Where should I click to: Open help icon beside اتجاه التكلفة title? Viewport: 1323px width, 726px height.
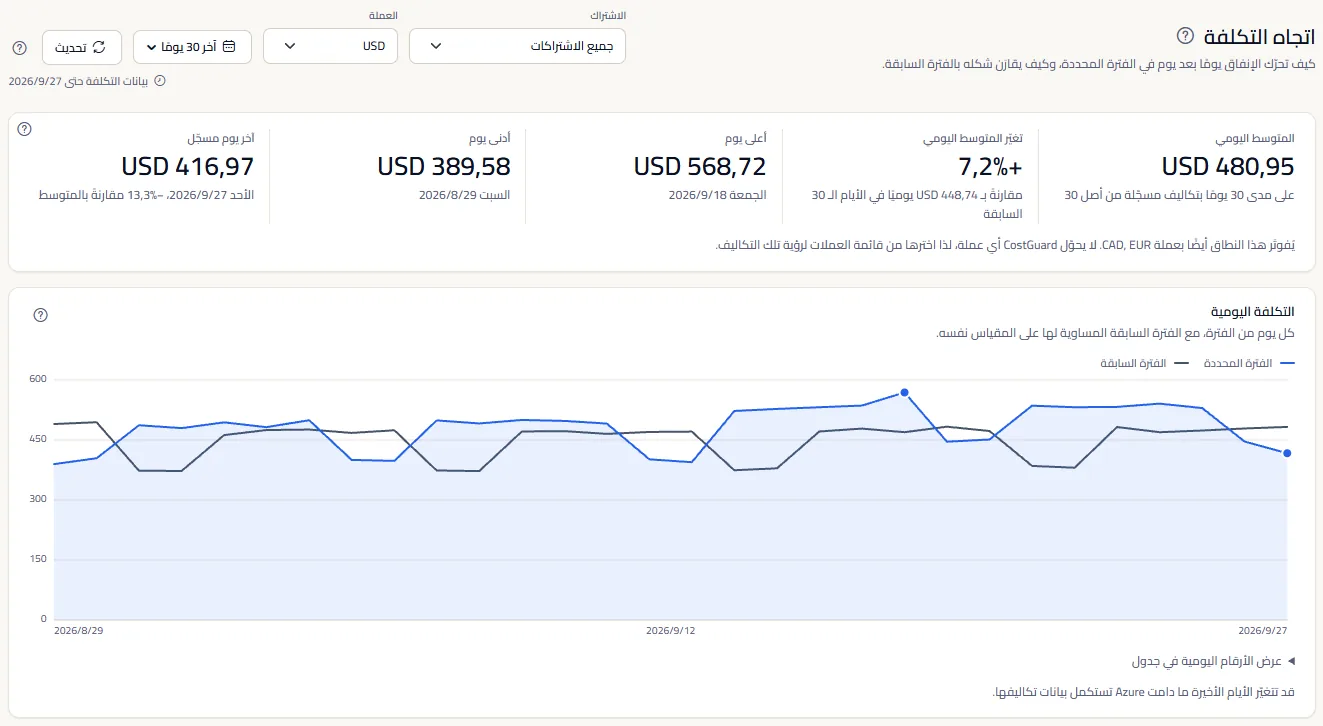[x=1185, y=36]
